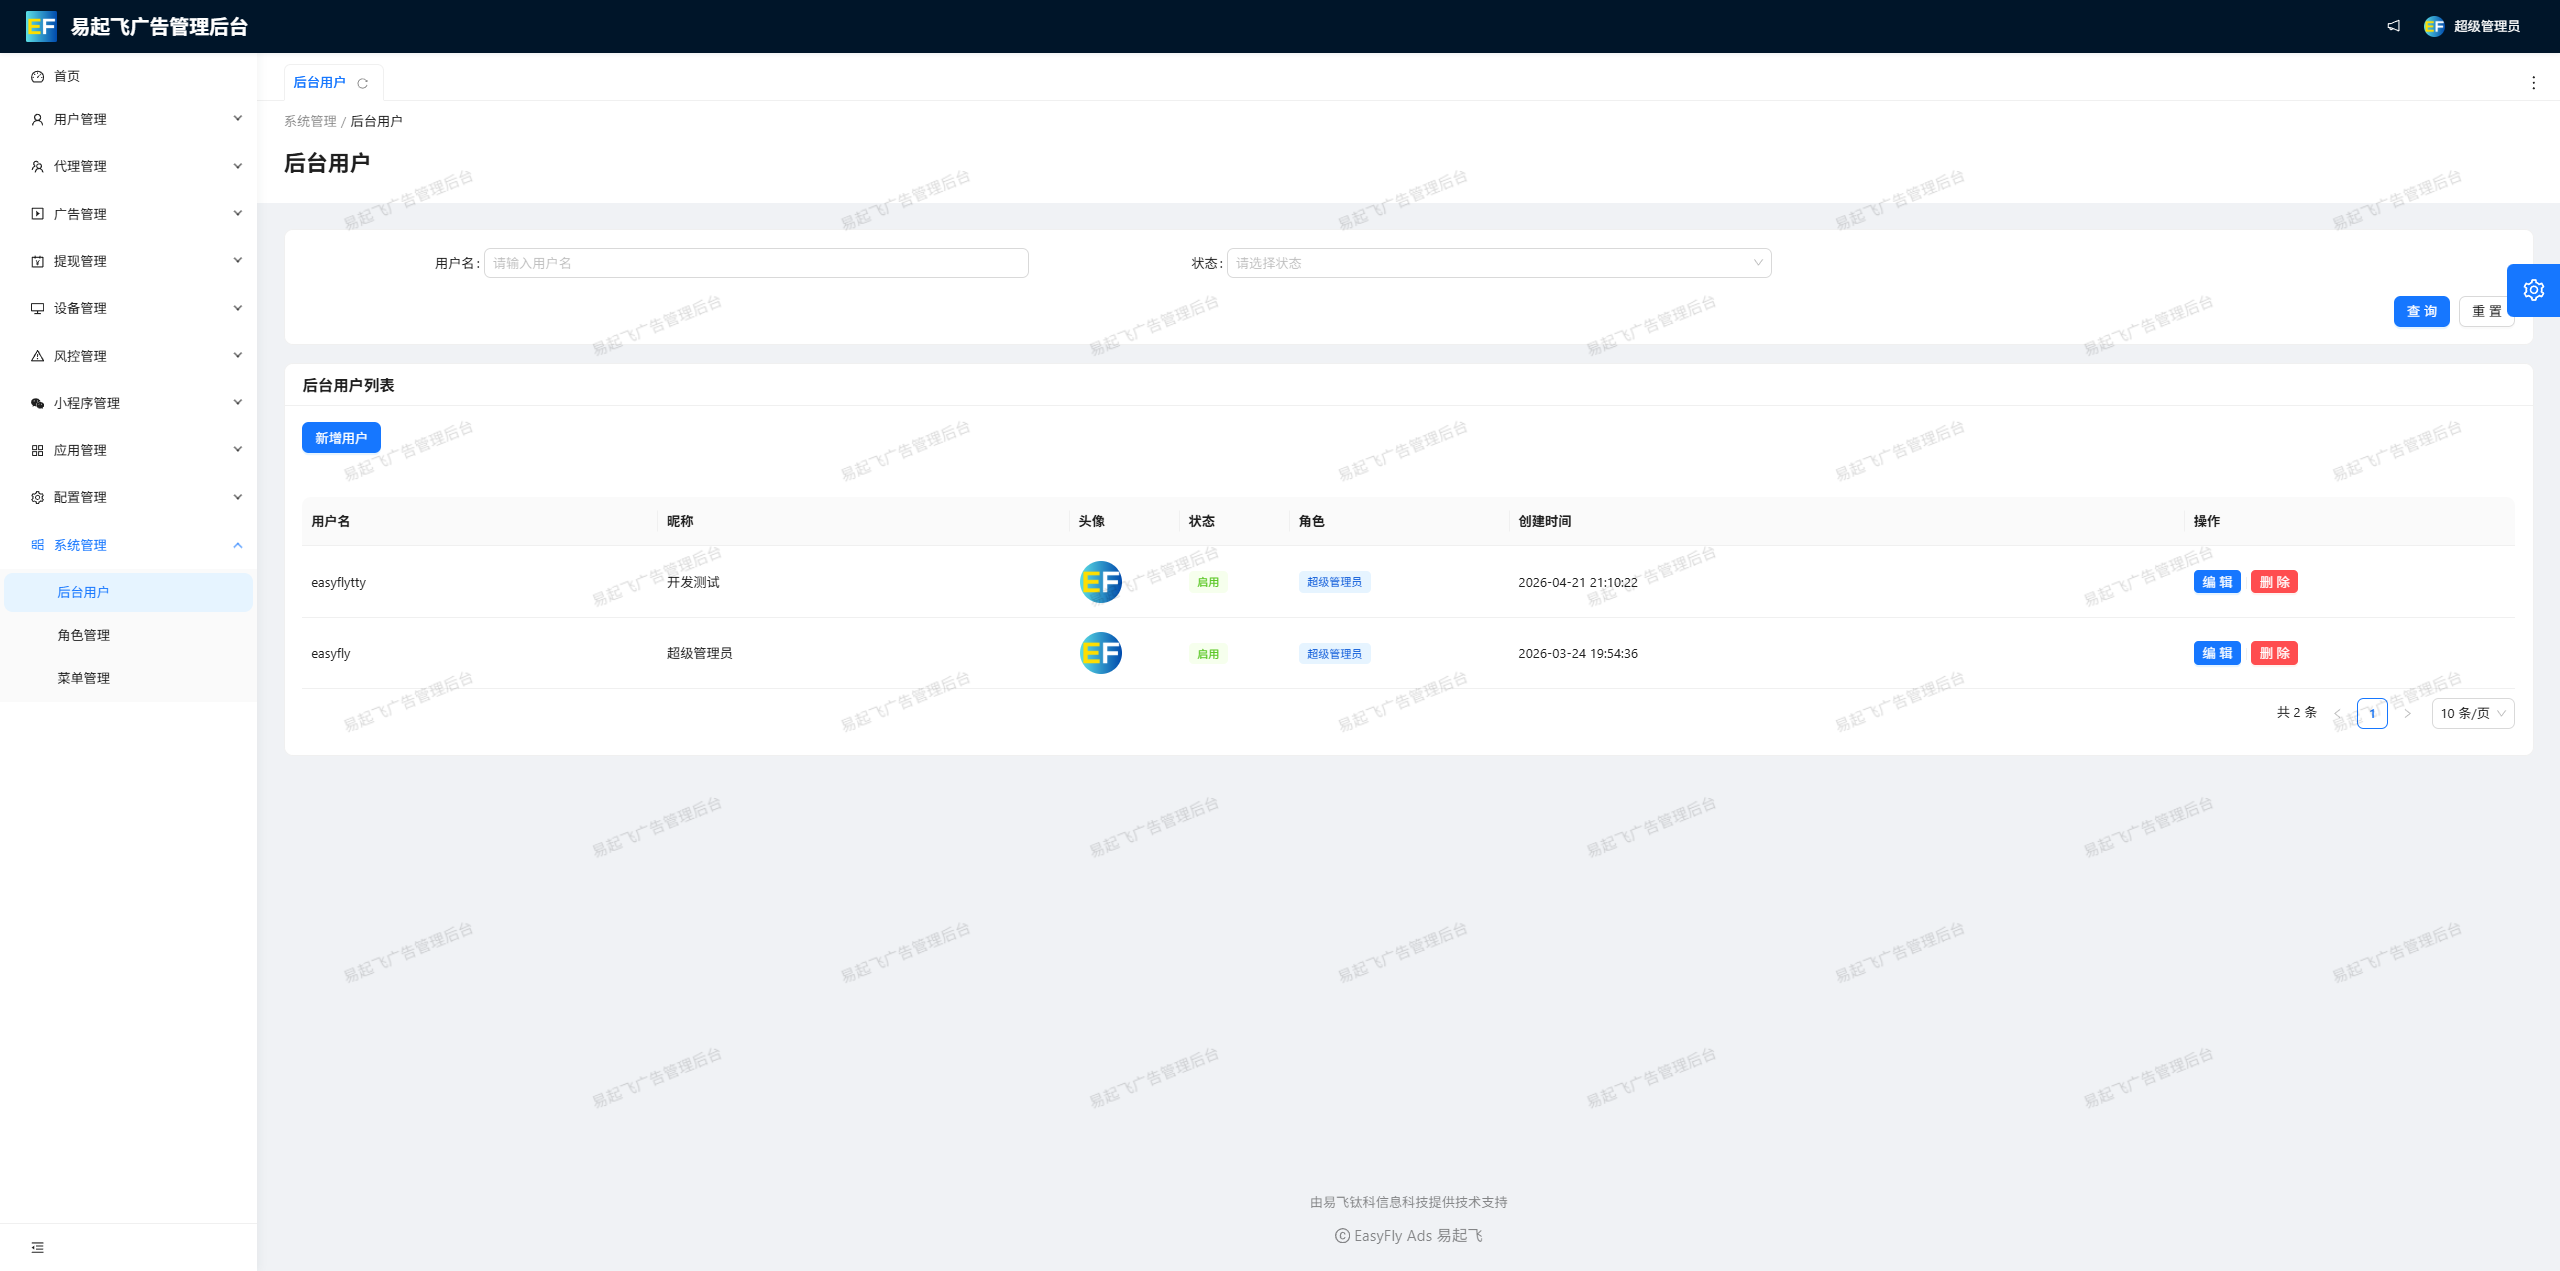This screenshot has width=2560, height=1271.
Task: Click the 设备管理 monitor icon
Action: (37, 308)
